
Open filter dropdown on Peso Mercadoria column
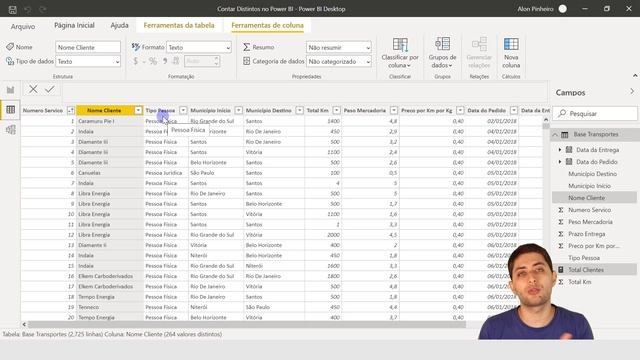(394, 110)
